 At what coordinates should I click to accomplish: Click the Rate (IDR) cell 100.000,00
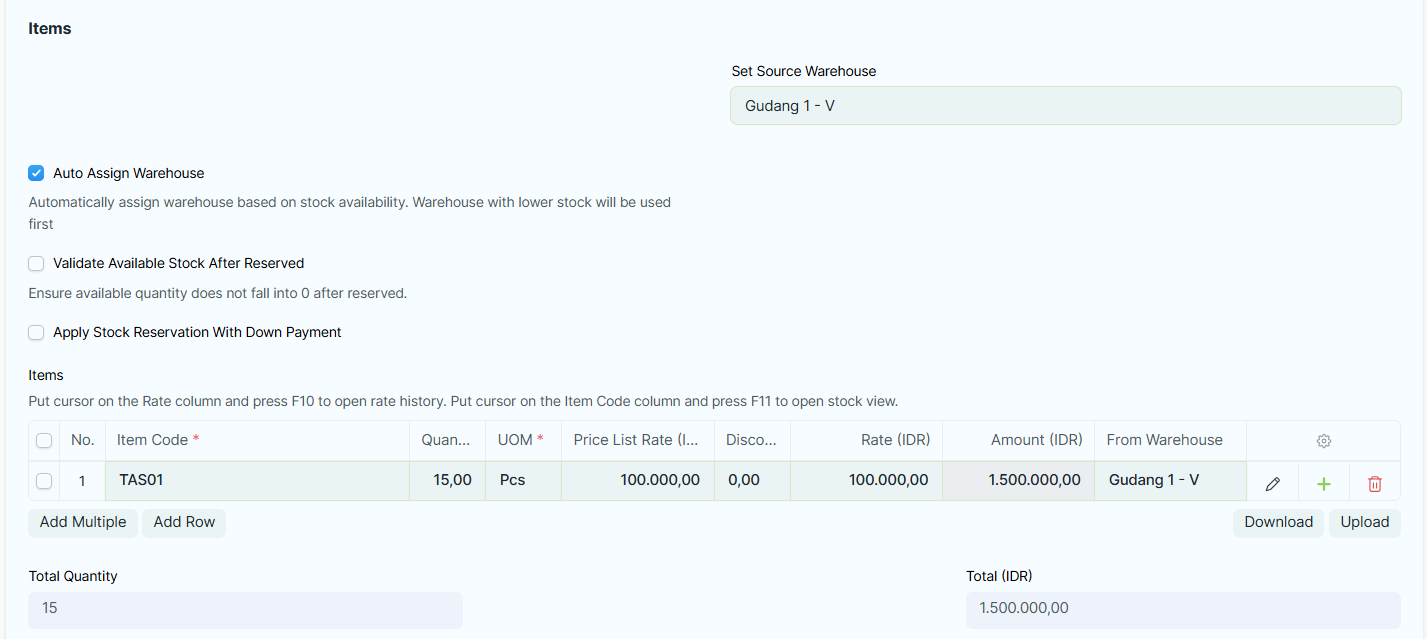coord(866,481)
